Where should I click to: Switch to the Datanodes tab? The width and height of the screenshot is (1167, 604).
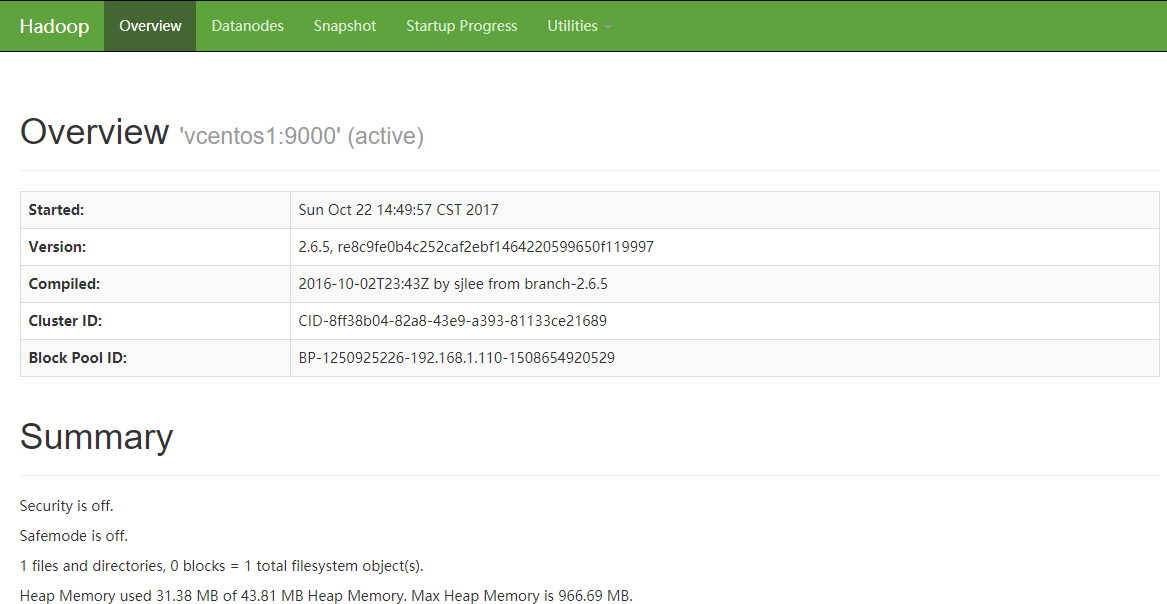tap(247, 26)
